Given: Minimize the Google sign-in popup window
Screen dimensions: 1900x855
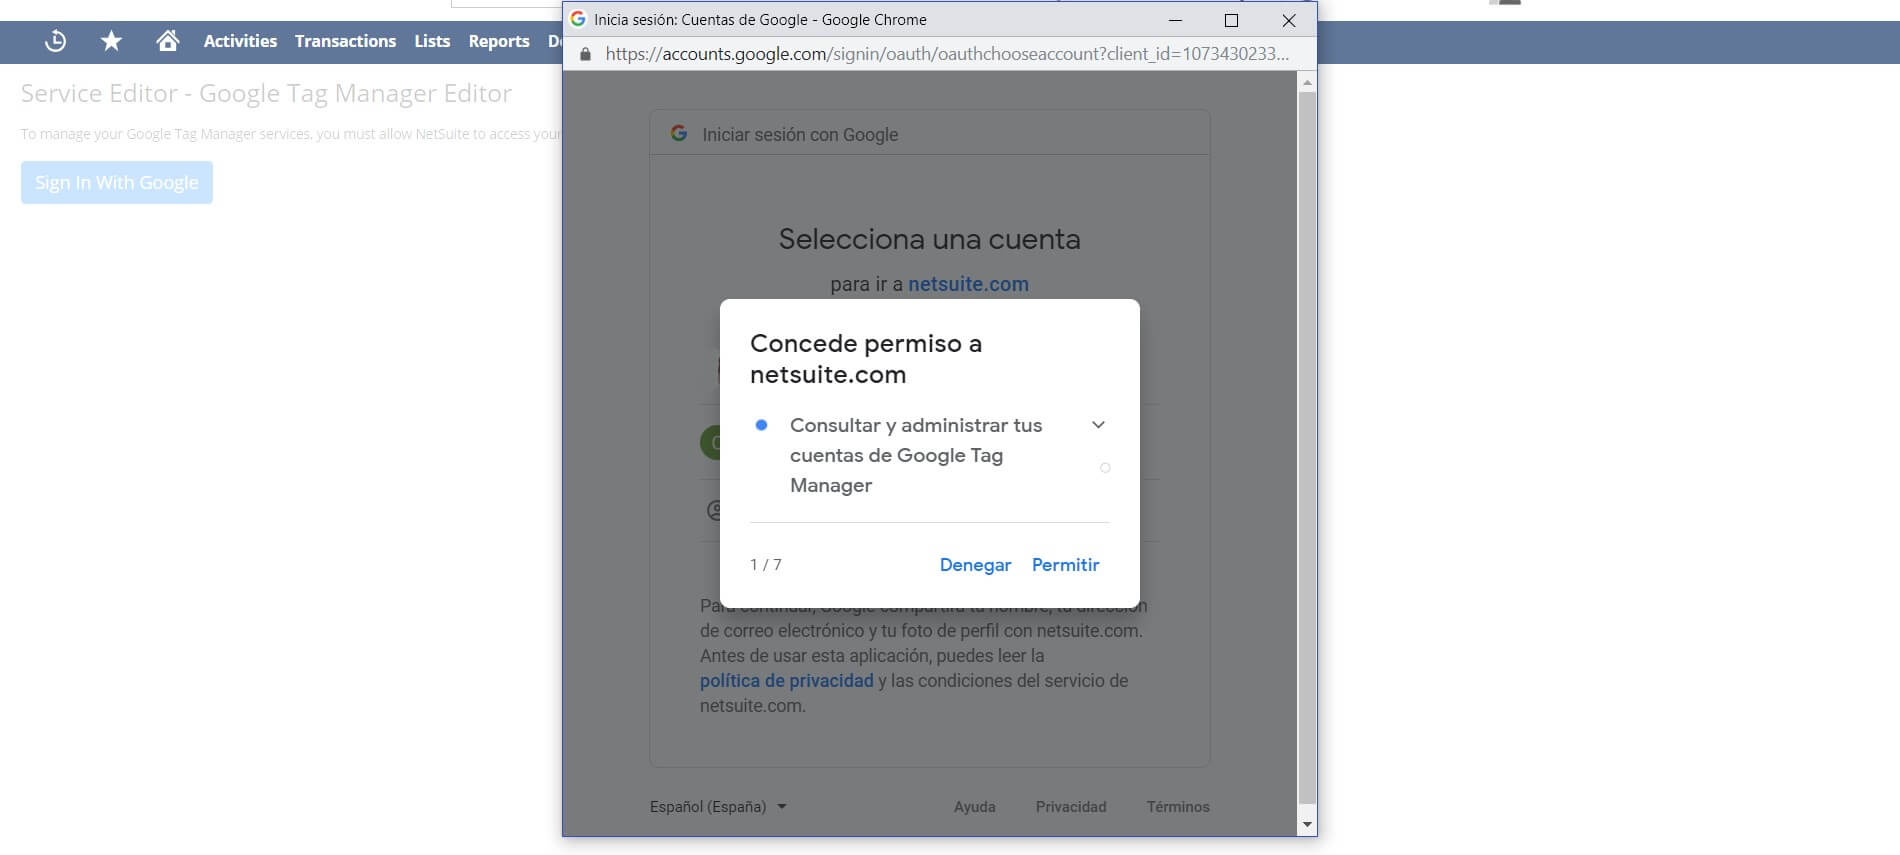Looking at the screenshot, I should point(1175,20).
